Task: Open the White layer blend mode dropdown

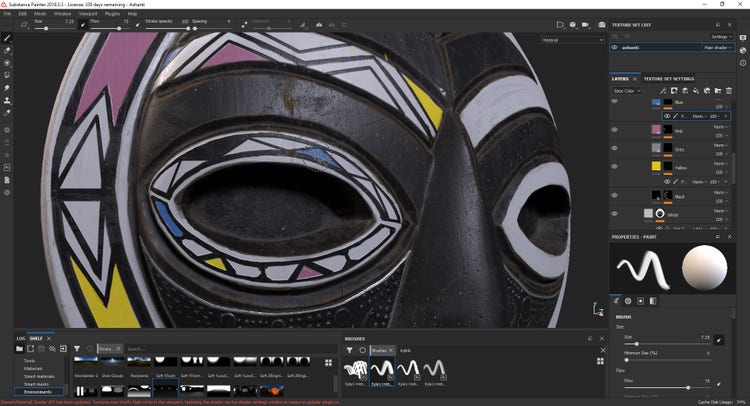Action: pos(720,210)
